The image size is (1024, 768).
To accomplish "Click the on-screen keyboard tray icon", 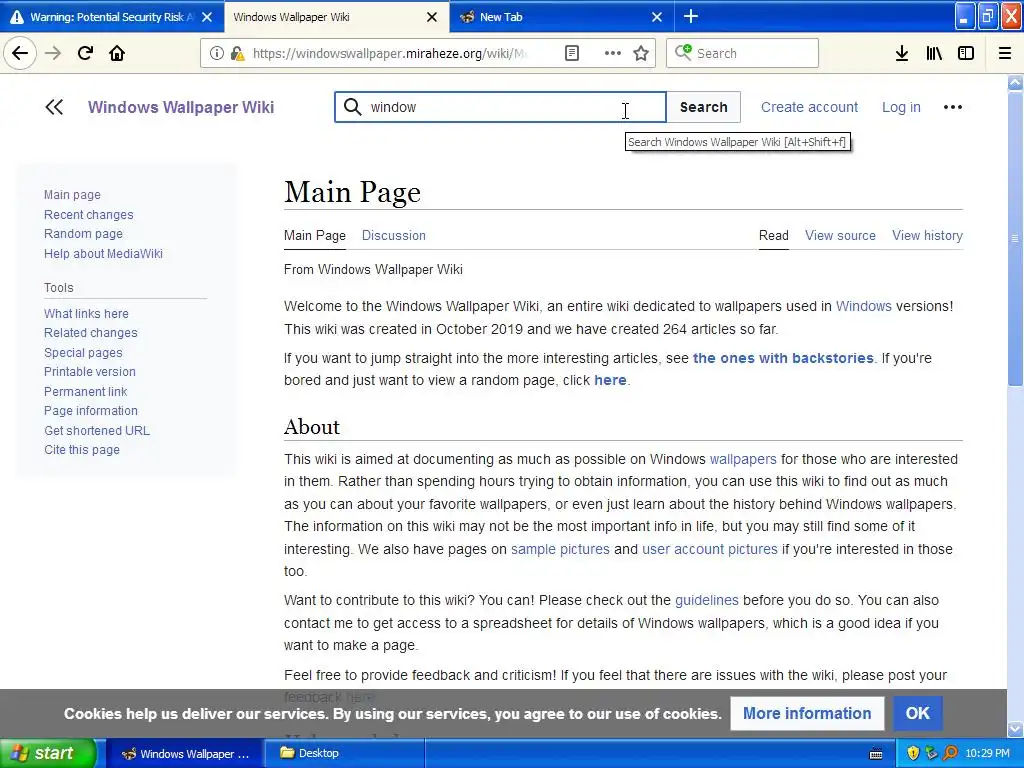I will (x=876, y=754).
